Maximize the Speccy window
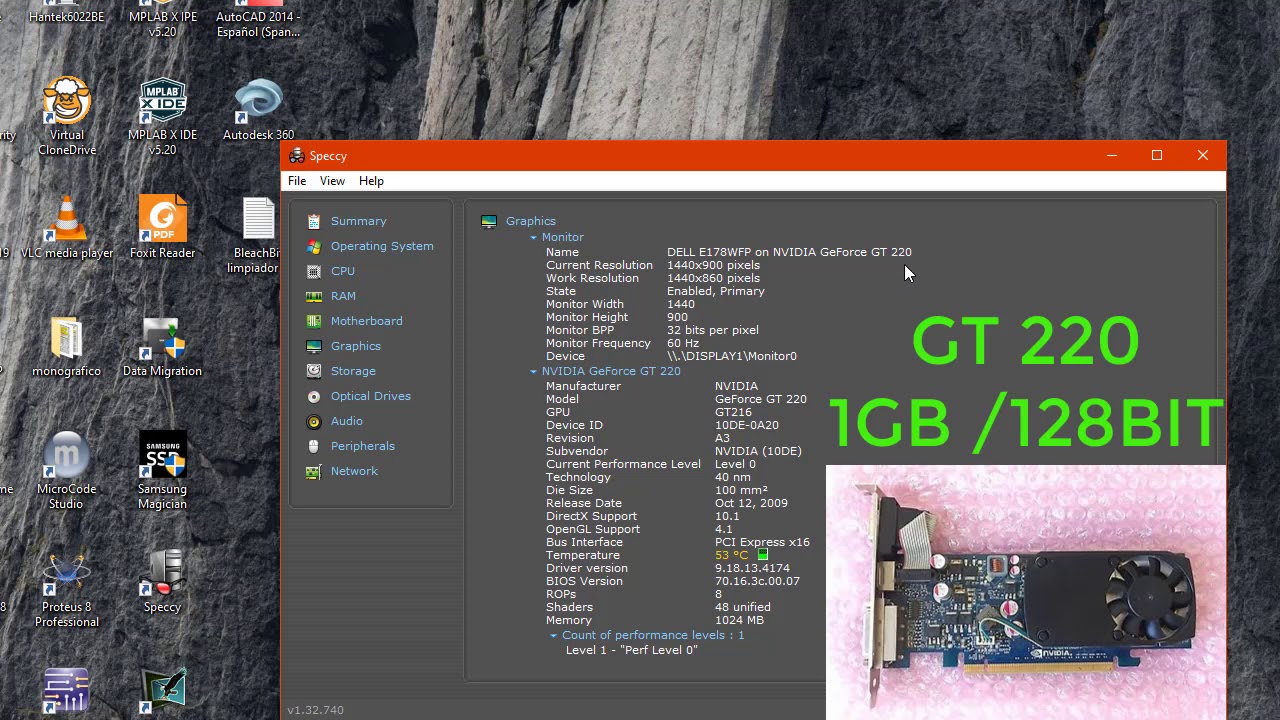Image resolution: width=1280 pixels, height=720 pixels. pyautogui.click(x=1157, y=156)
